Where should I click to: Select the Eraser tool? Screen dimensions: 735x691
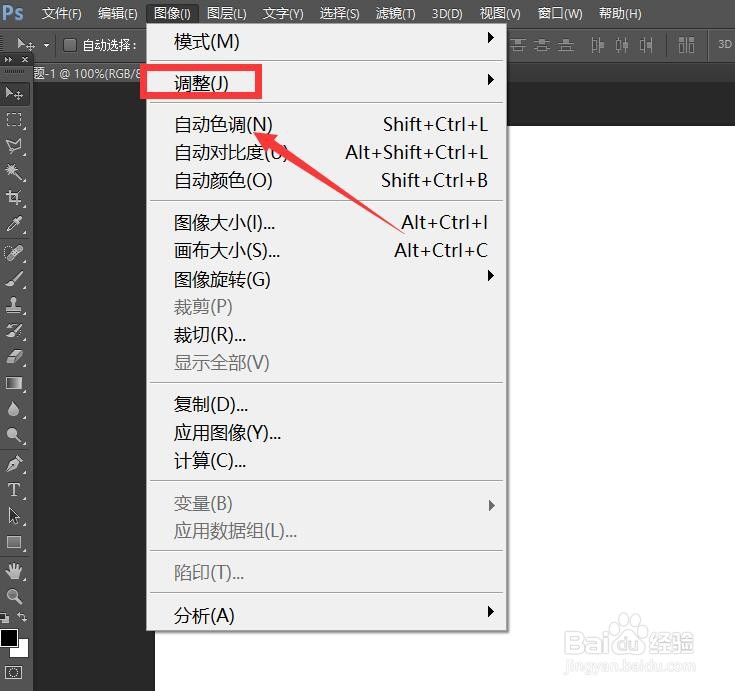click(x=14, y=357)
